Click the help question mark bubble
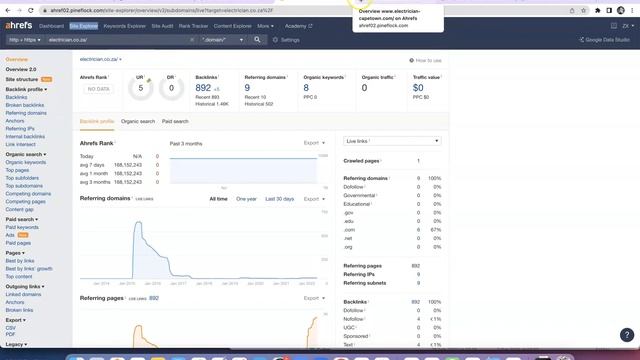 627,335
